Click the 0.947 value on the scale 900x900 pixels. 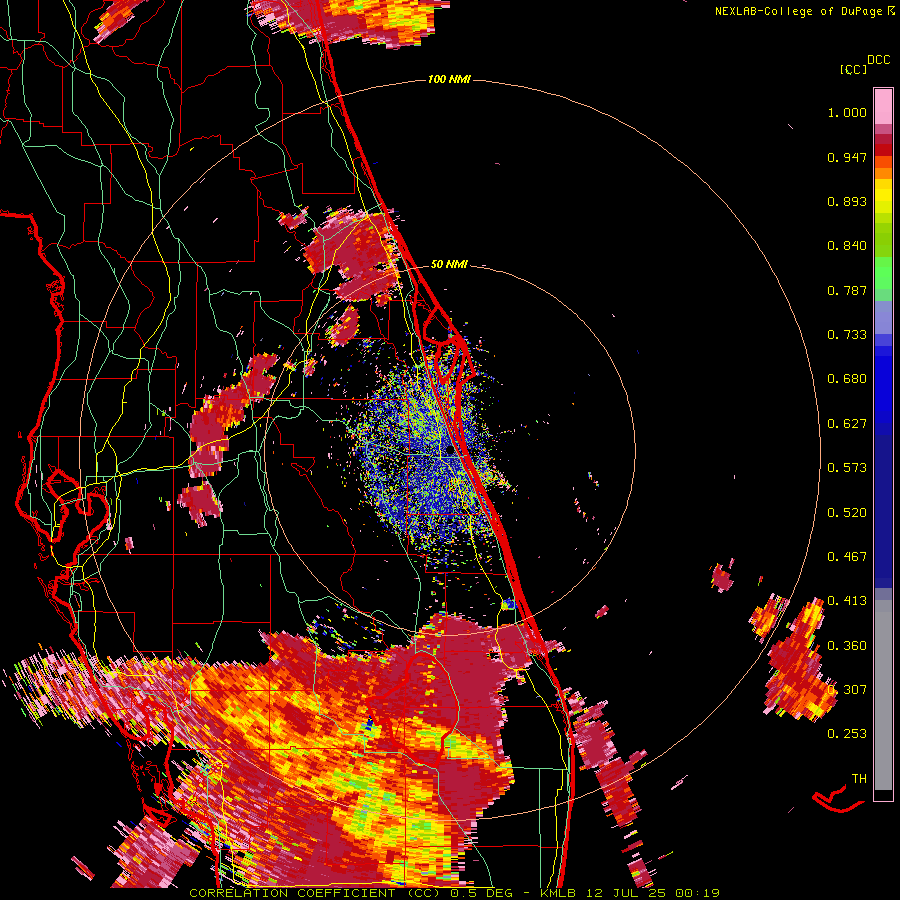pos(847,157)
